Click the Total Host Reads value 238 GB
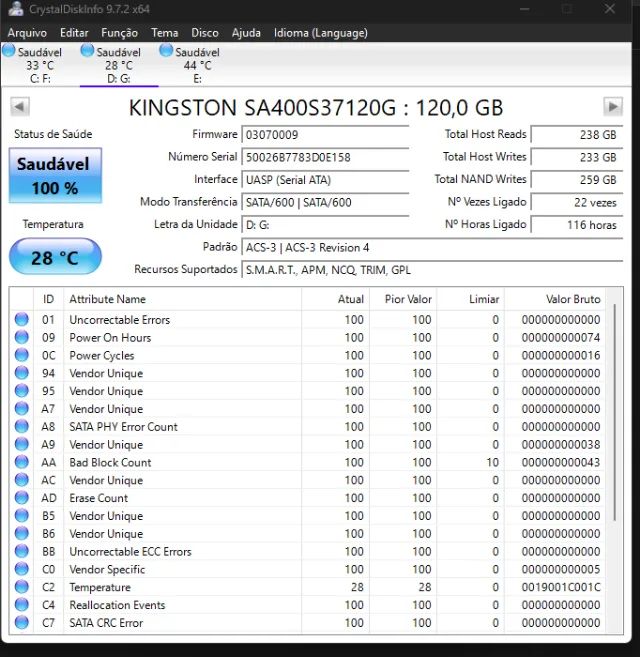This screenshot has height=657, width=640. 577,135
